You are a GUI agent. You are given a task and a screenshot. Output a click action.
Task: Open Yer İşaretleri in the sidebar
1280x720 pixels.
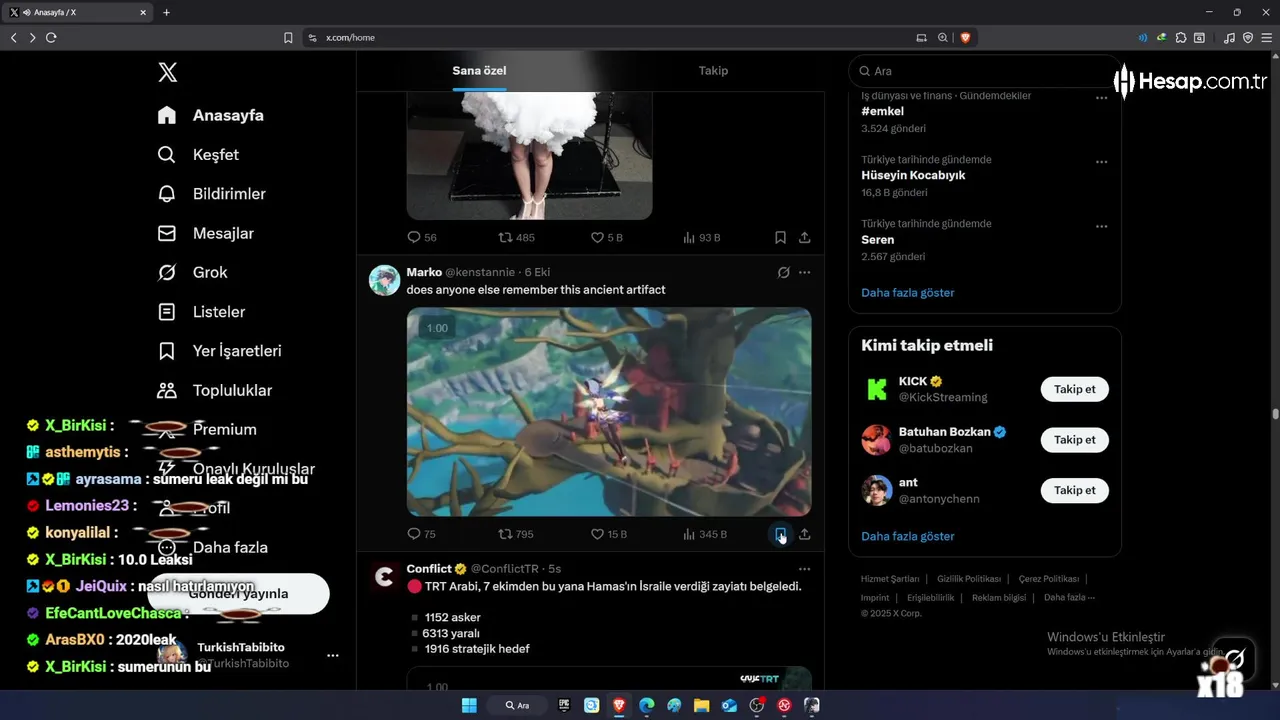pos(219,351)
